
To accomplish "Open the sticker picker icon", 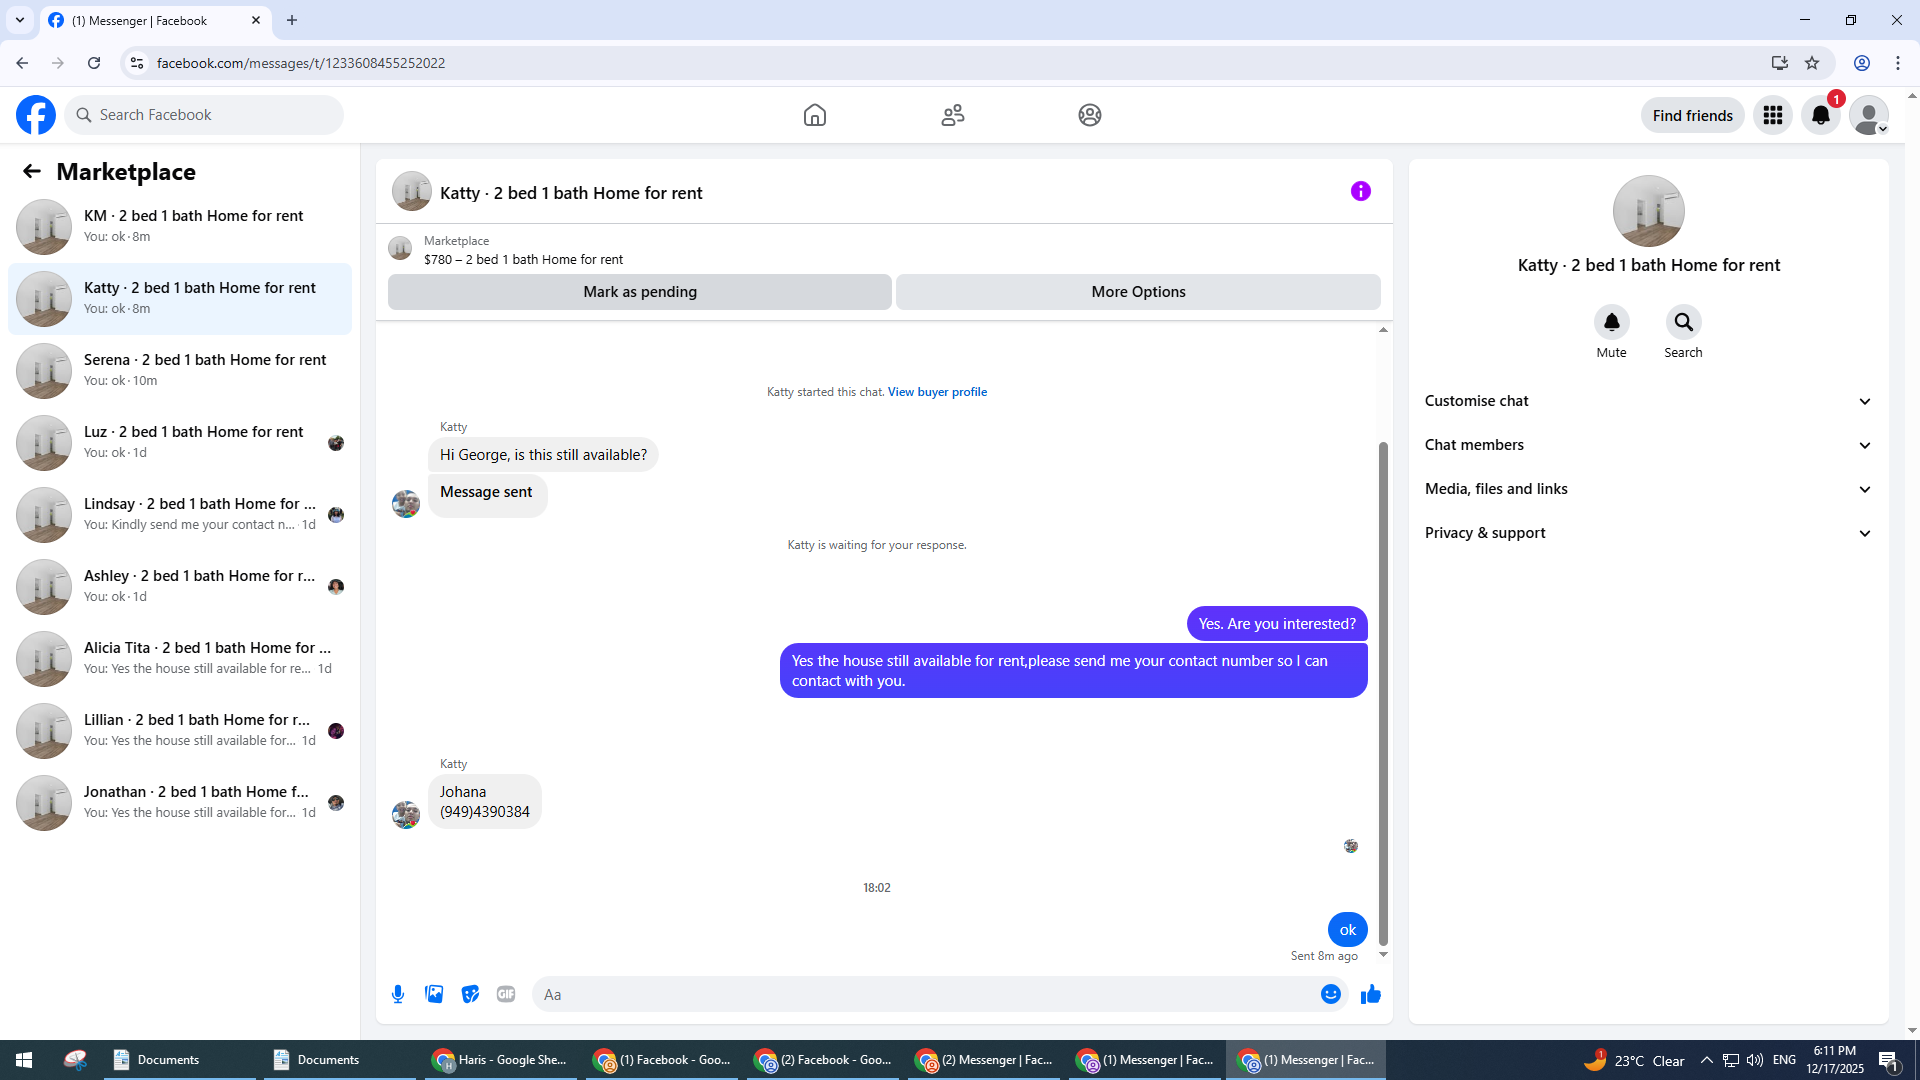I will [x=470, y=994].
